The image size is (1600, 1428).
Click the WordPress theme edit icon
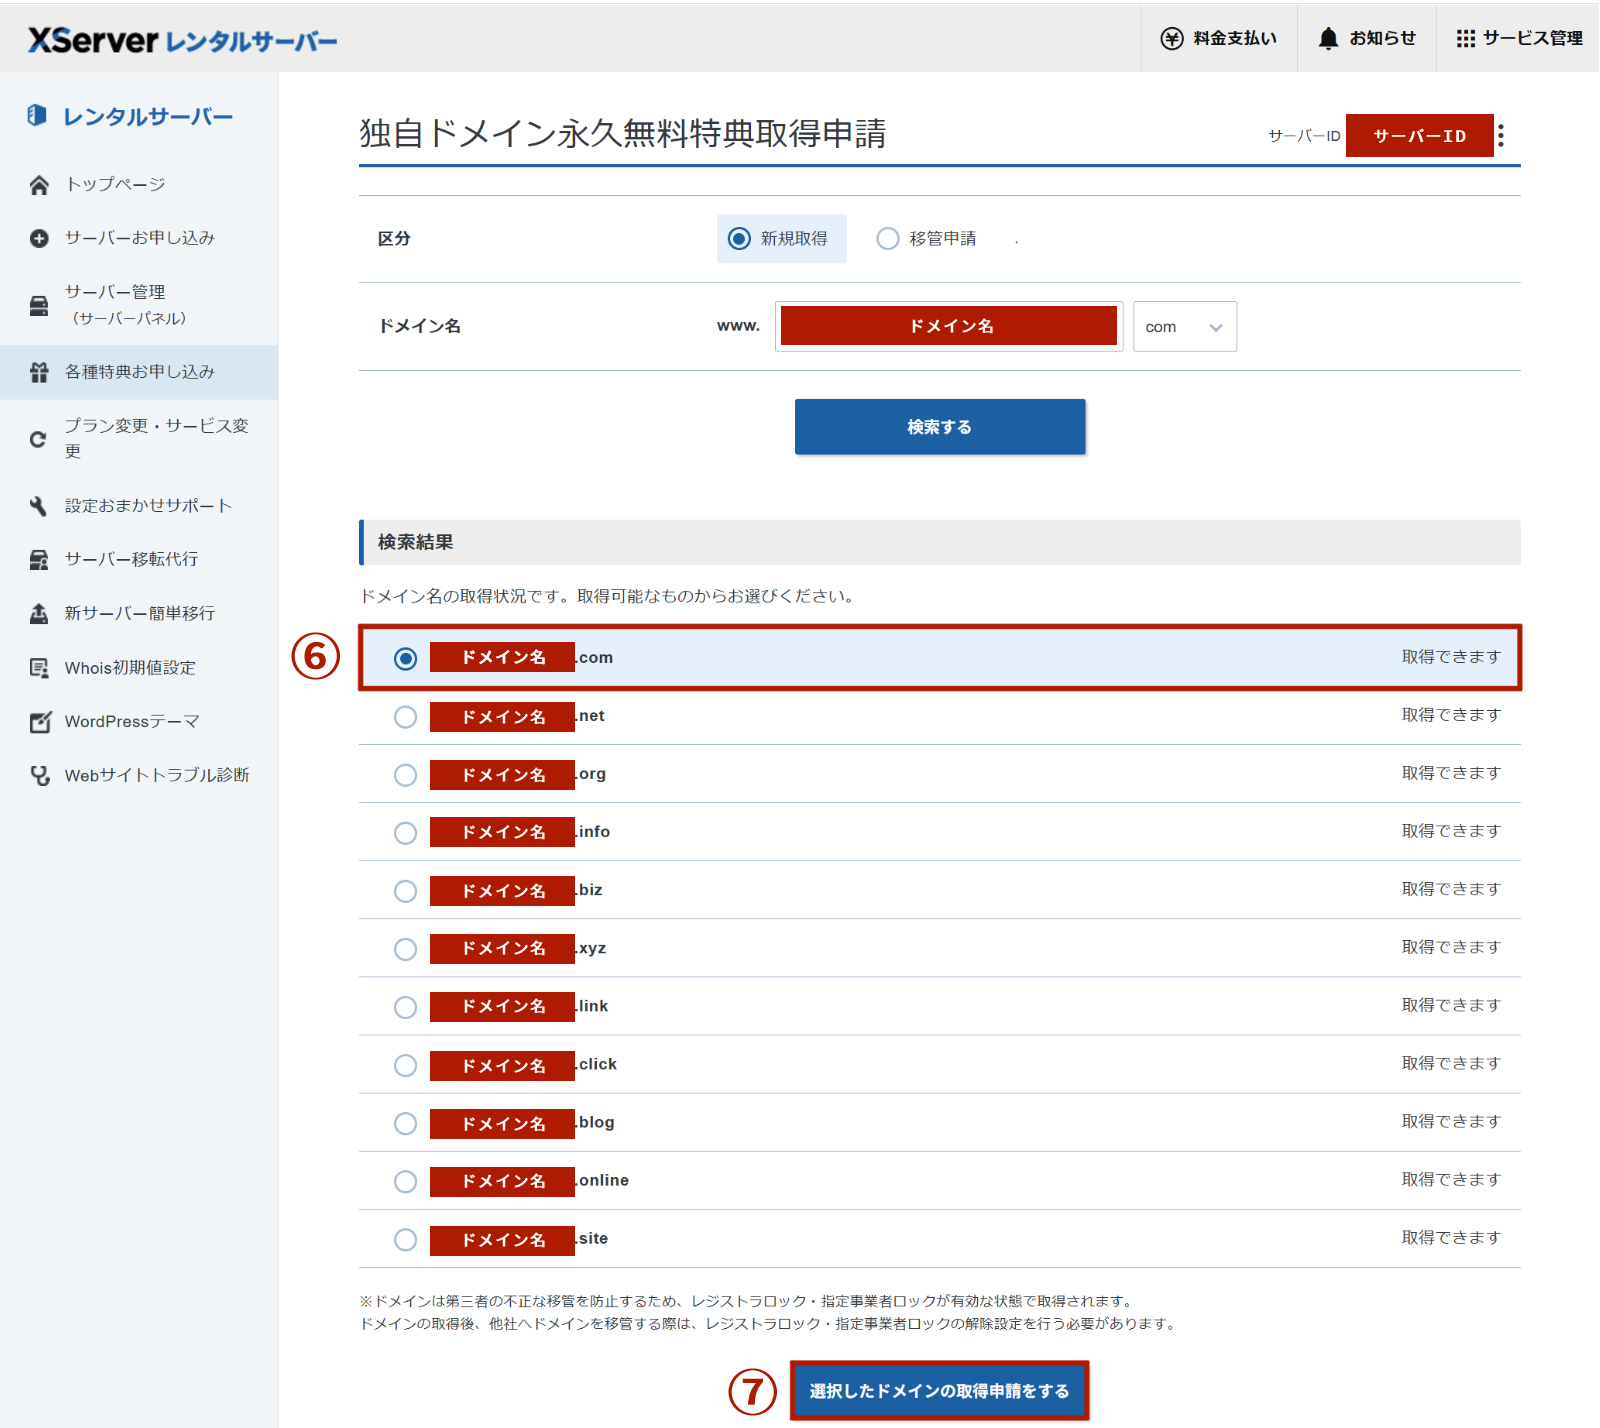(39, 722)
